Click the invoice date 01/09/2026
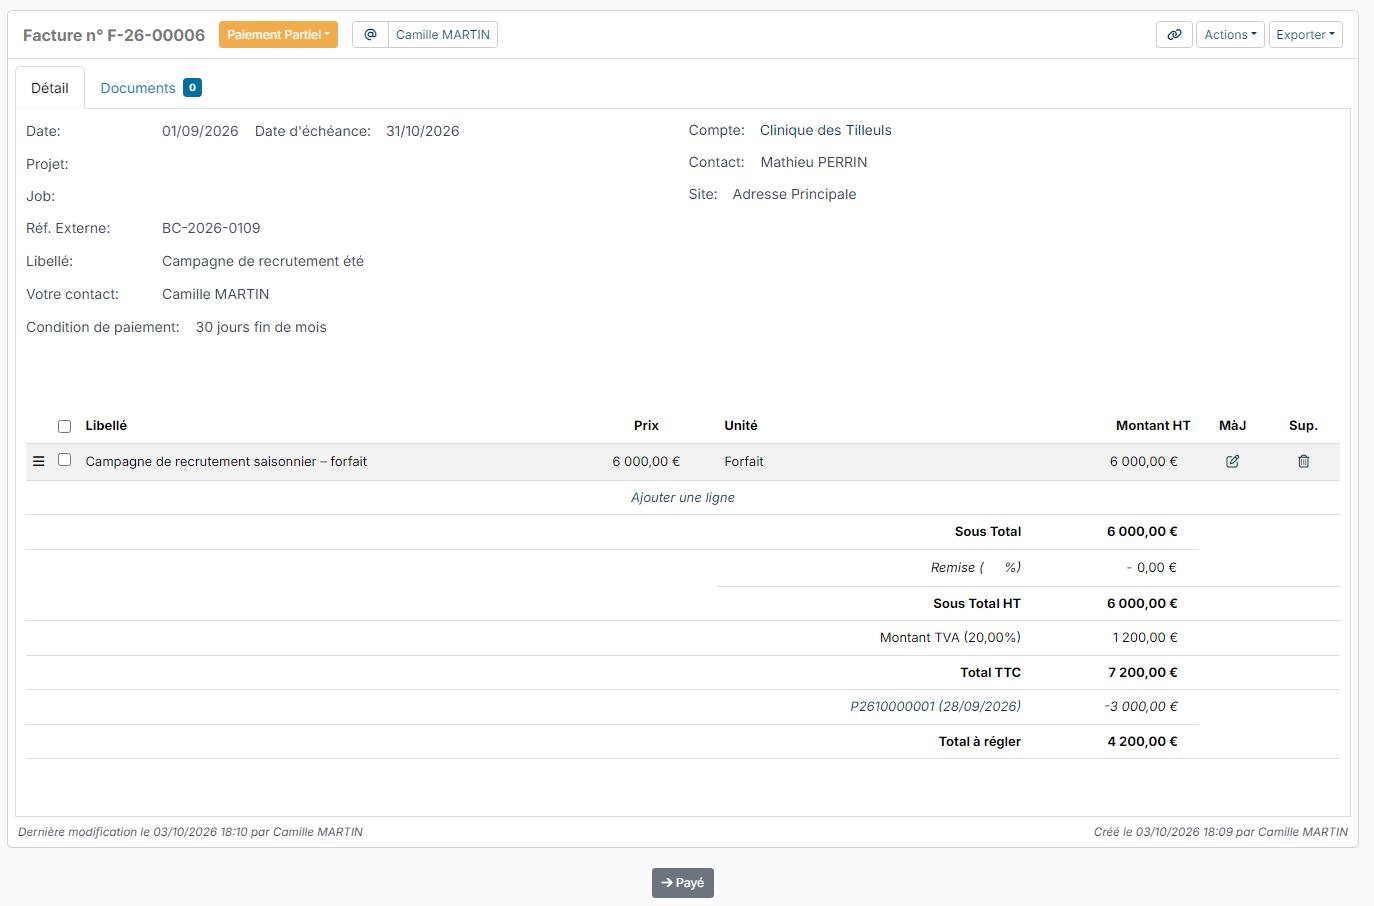Image resolution: width=1374 pixels, height=906 pixels. tap(200, 131)
